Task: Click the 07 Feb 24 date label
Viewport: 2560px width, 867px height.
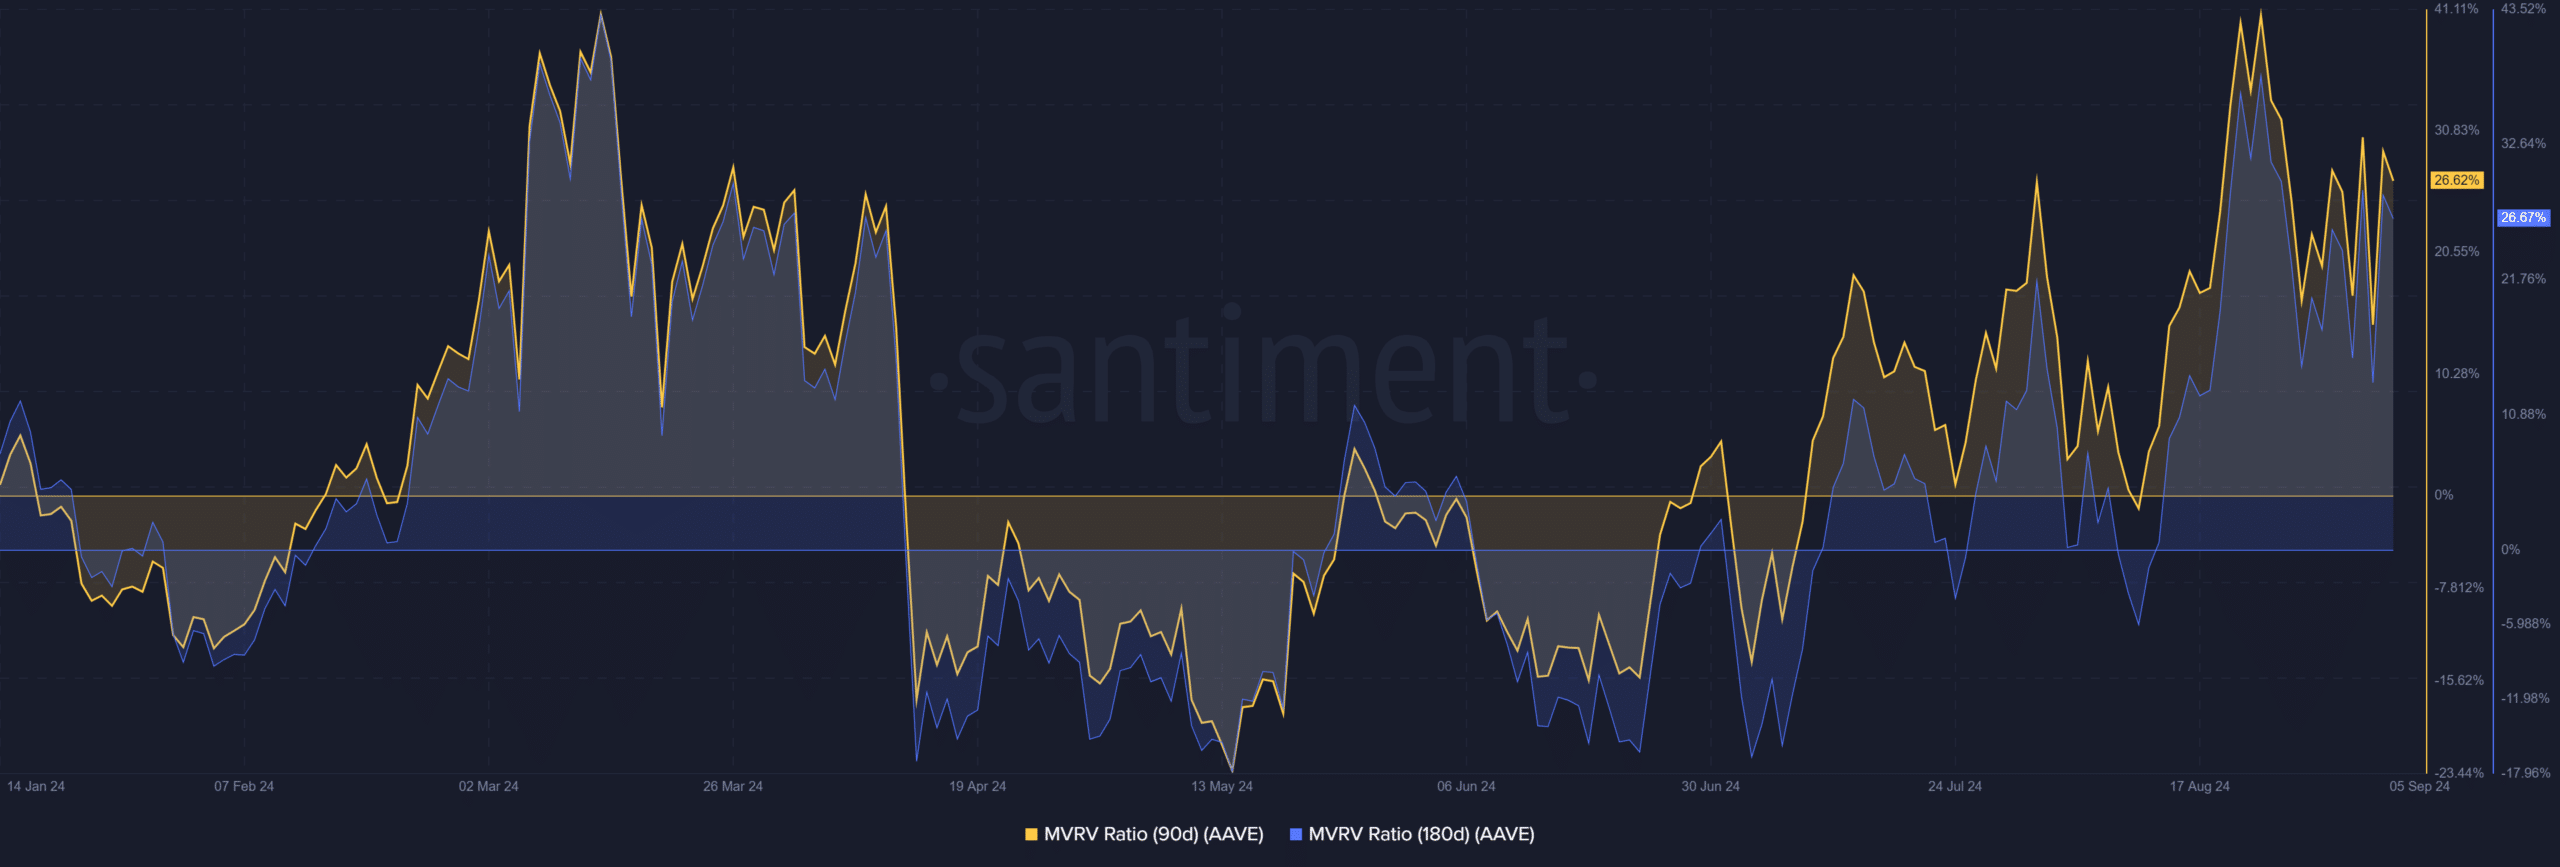Action: [x=244, y=786]
